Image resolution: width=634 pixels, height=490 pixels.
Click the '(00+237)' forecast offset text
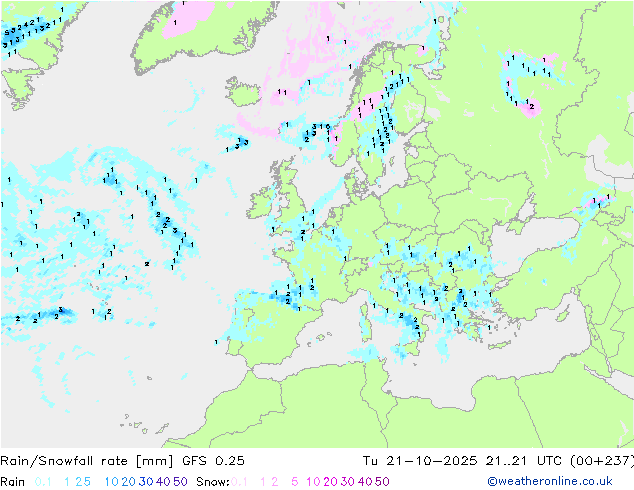(602, 461)
